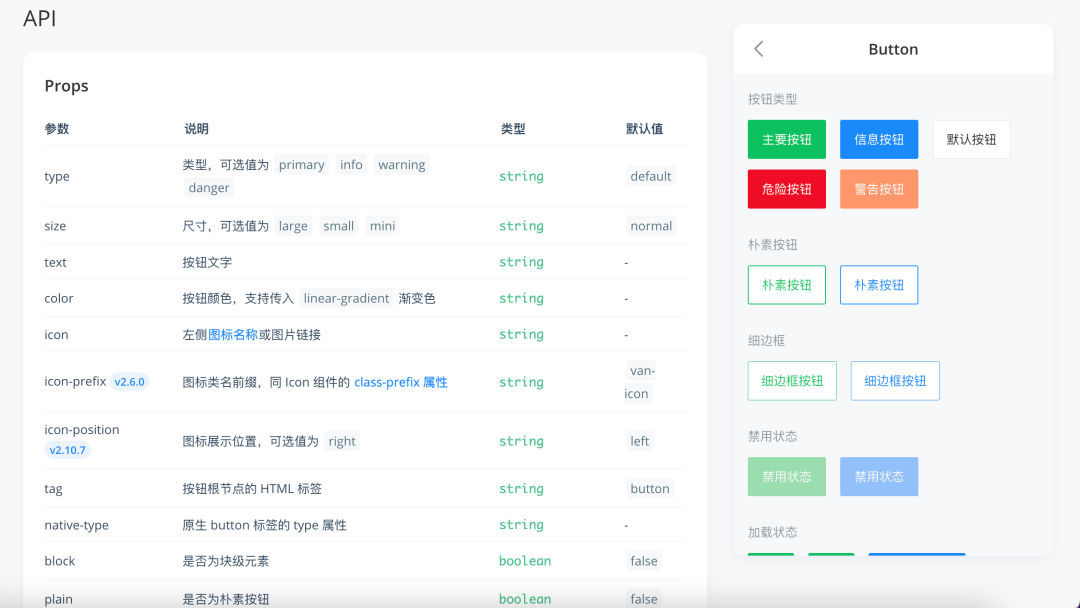Click the faded blue 禁用状态 button
Viewport: 1080px width, 608px height.
(879, 476)
